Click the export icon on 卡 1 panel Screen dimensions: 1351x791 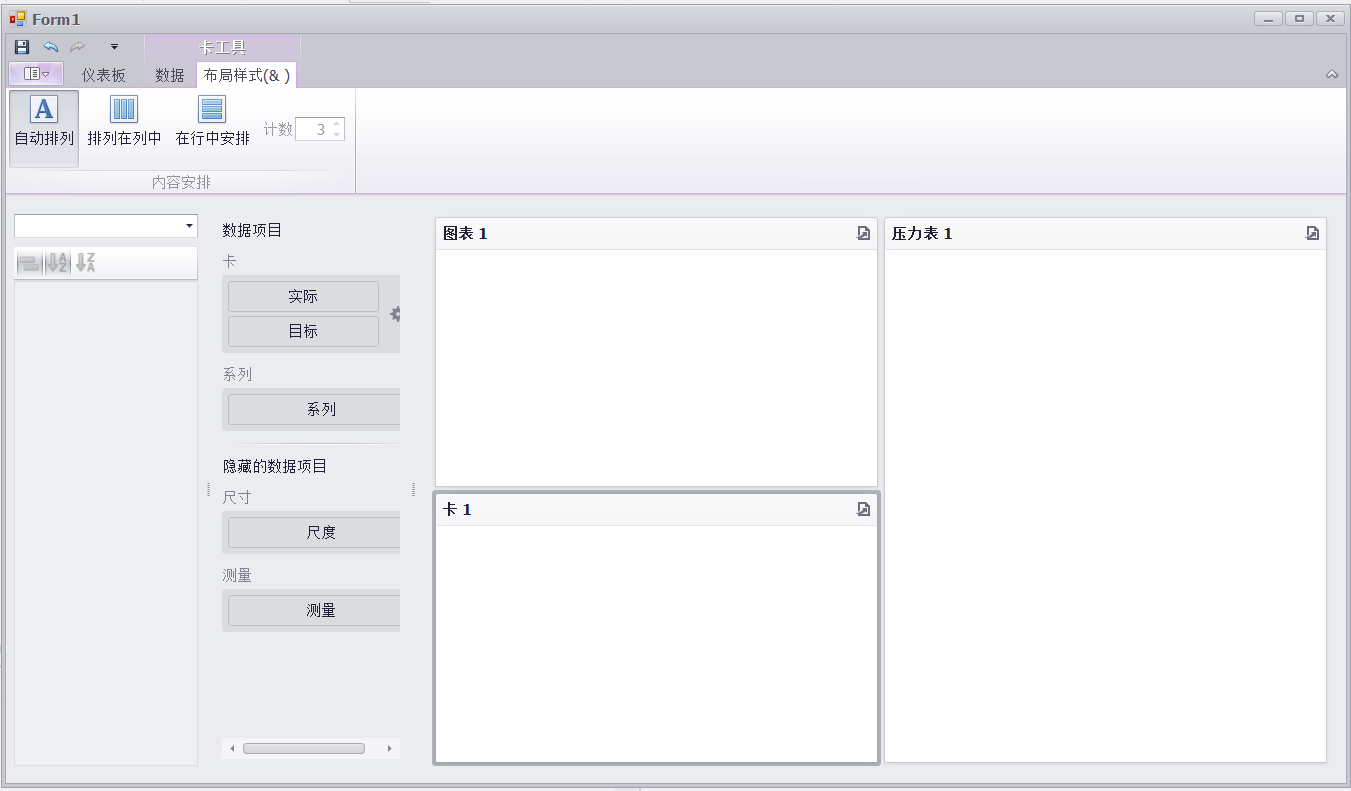point(864,509)
